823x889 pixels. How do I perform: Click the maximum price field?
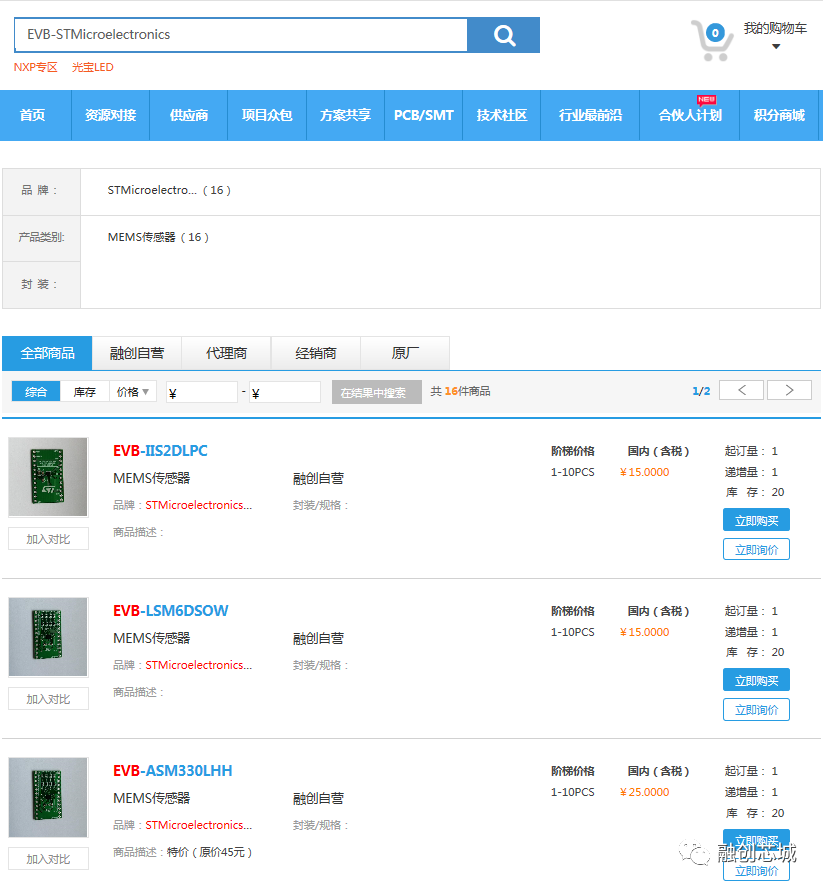(x=285, y=392)
